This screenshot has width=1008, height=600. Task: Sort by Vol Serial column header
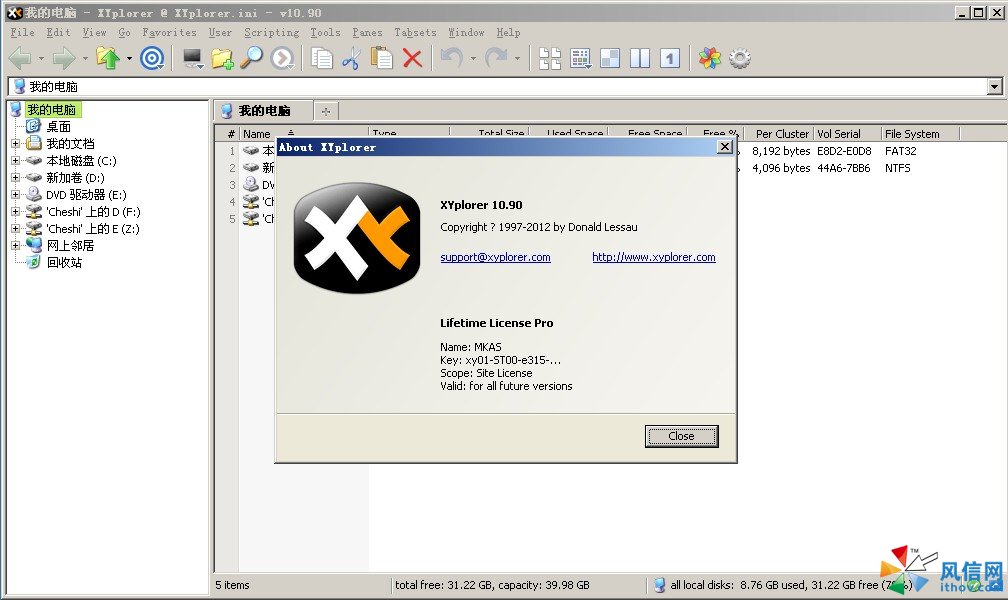(x=846, y=134)
